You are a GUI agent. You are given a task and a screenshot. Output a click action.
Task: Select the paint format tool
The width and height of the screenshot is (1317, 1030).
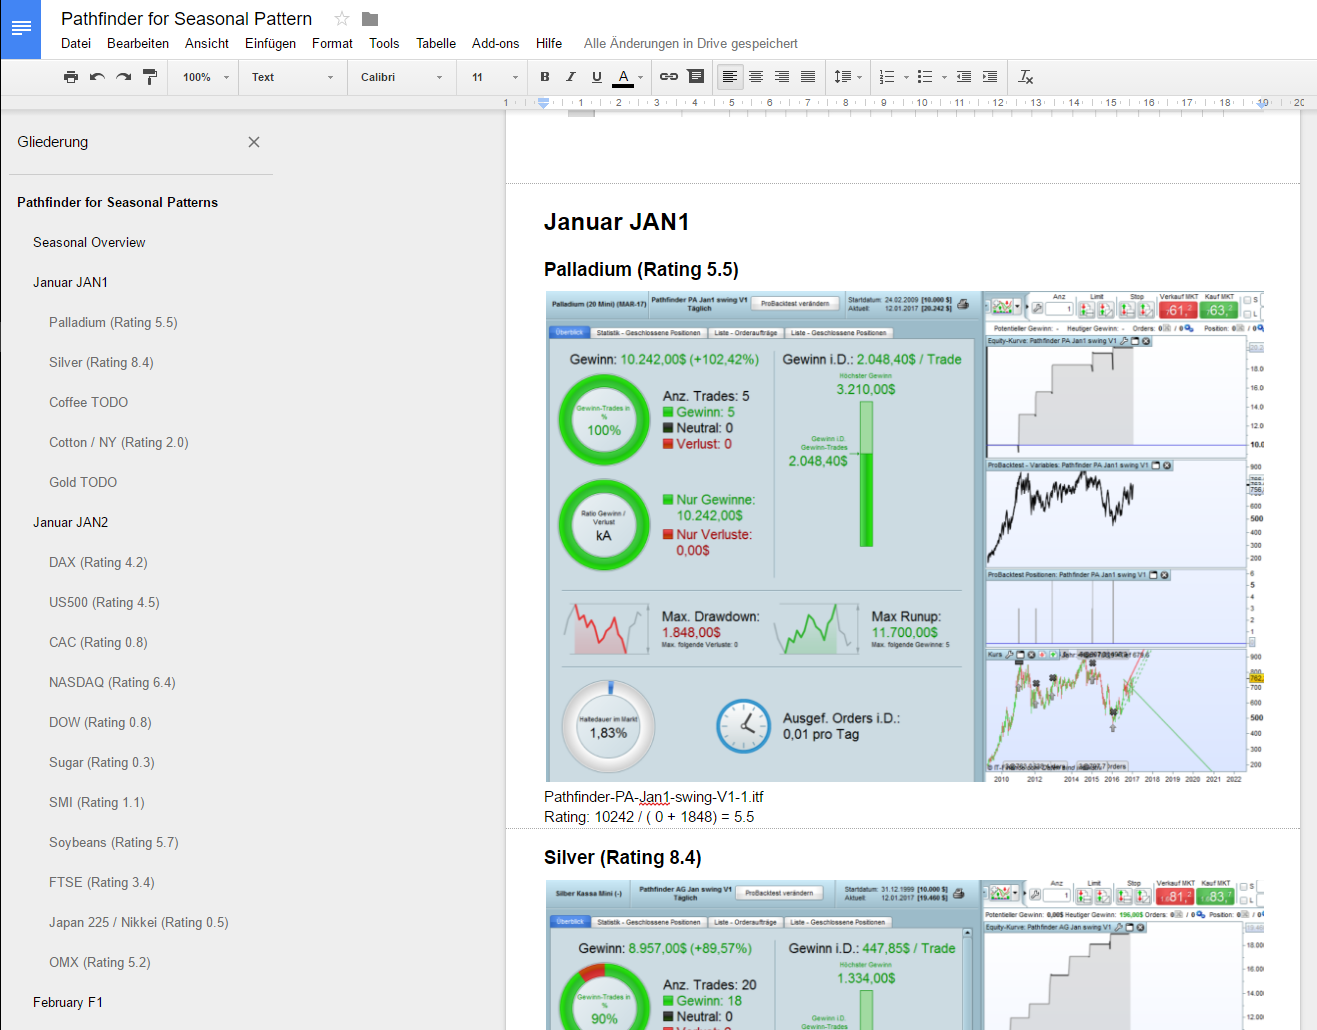tap(150, 77)
